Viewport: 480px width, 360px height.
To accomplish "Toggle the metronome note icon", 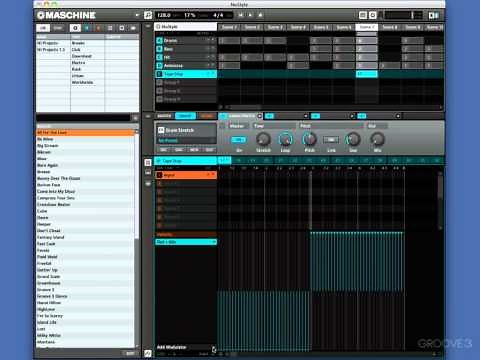I will [x=148, y=15].
